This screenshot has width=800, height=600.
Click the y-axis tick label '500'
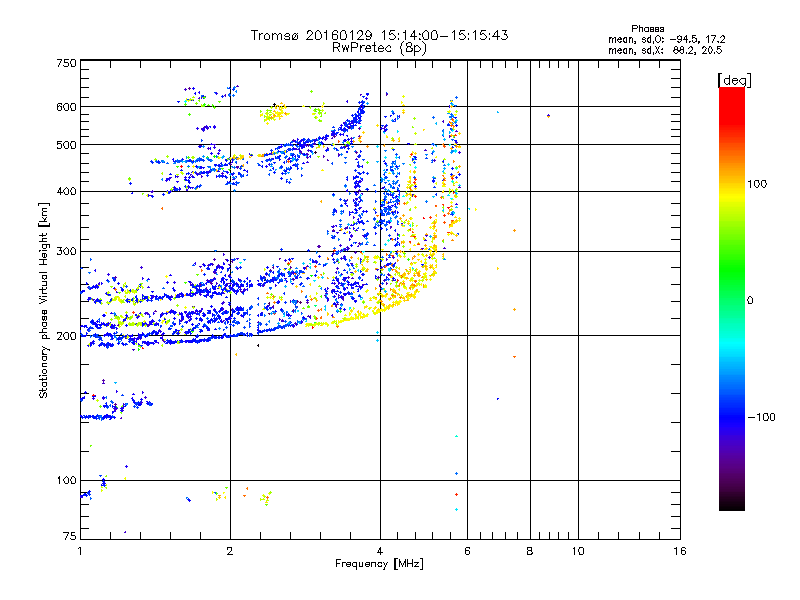[66, 145]
